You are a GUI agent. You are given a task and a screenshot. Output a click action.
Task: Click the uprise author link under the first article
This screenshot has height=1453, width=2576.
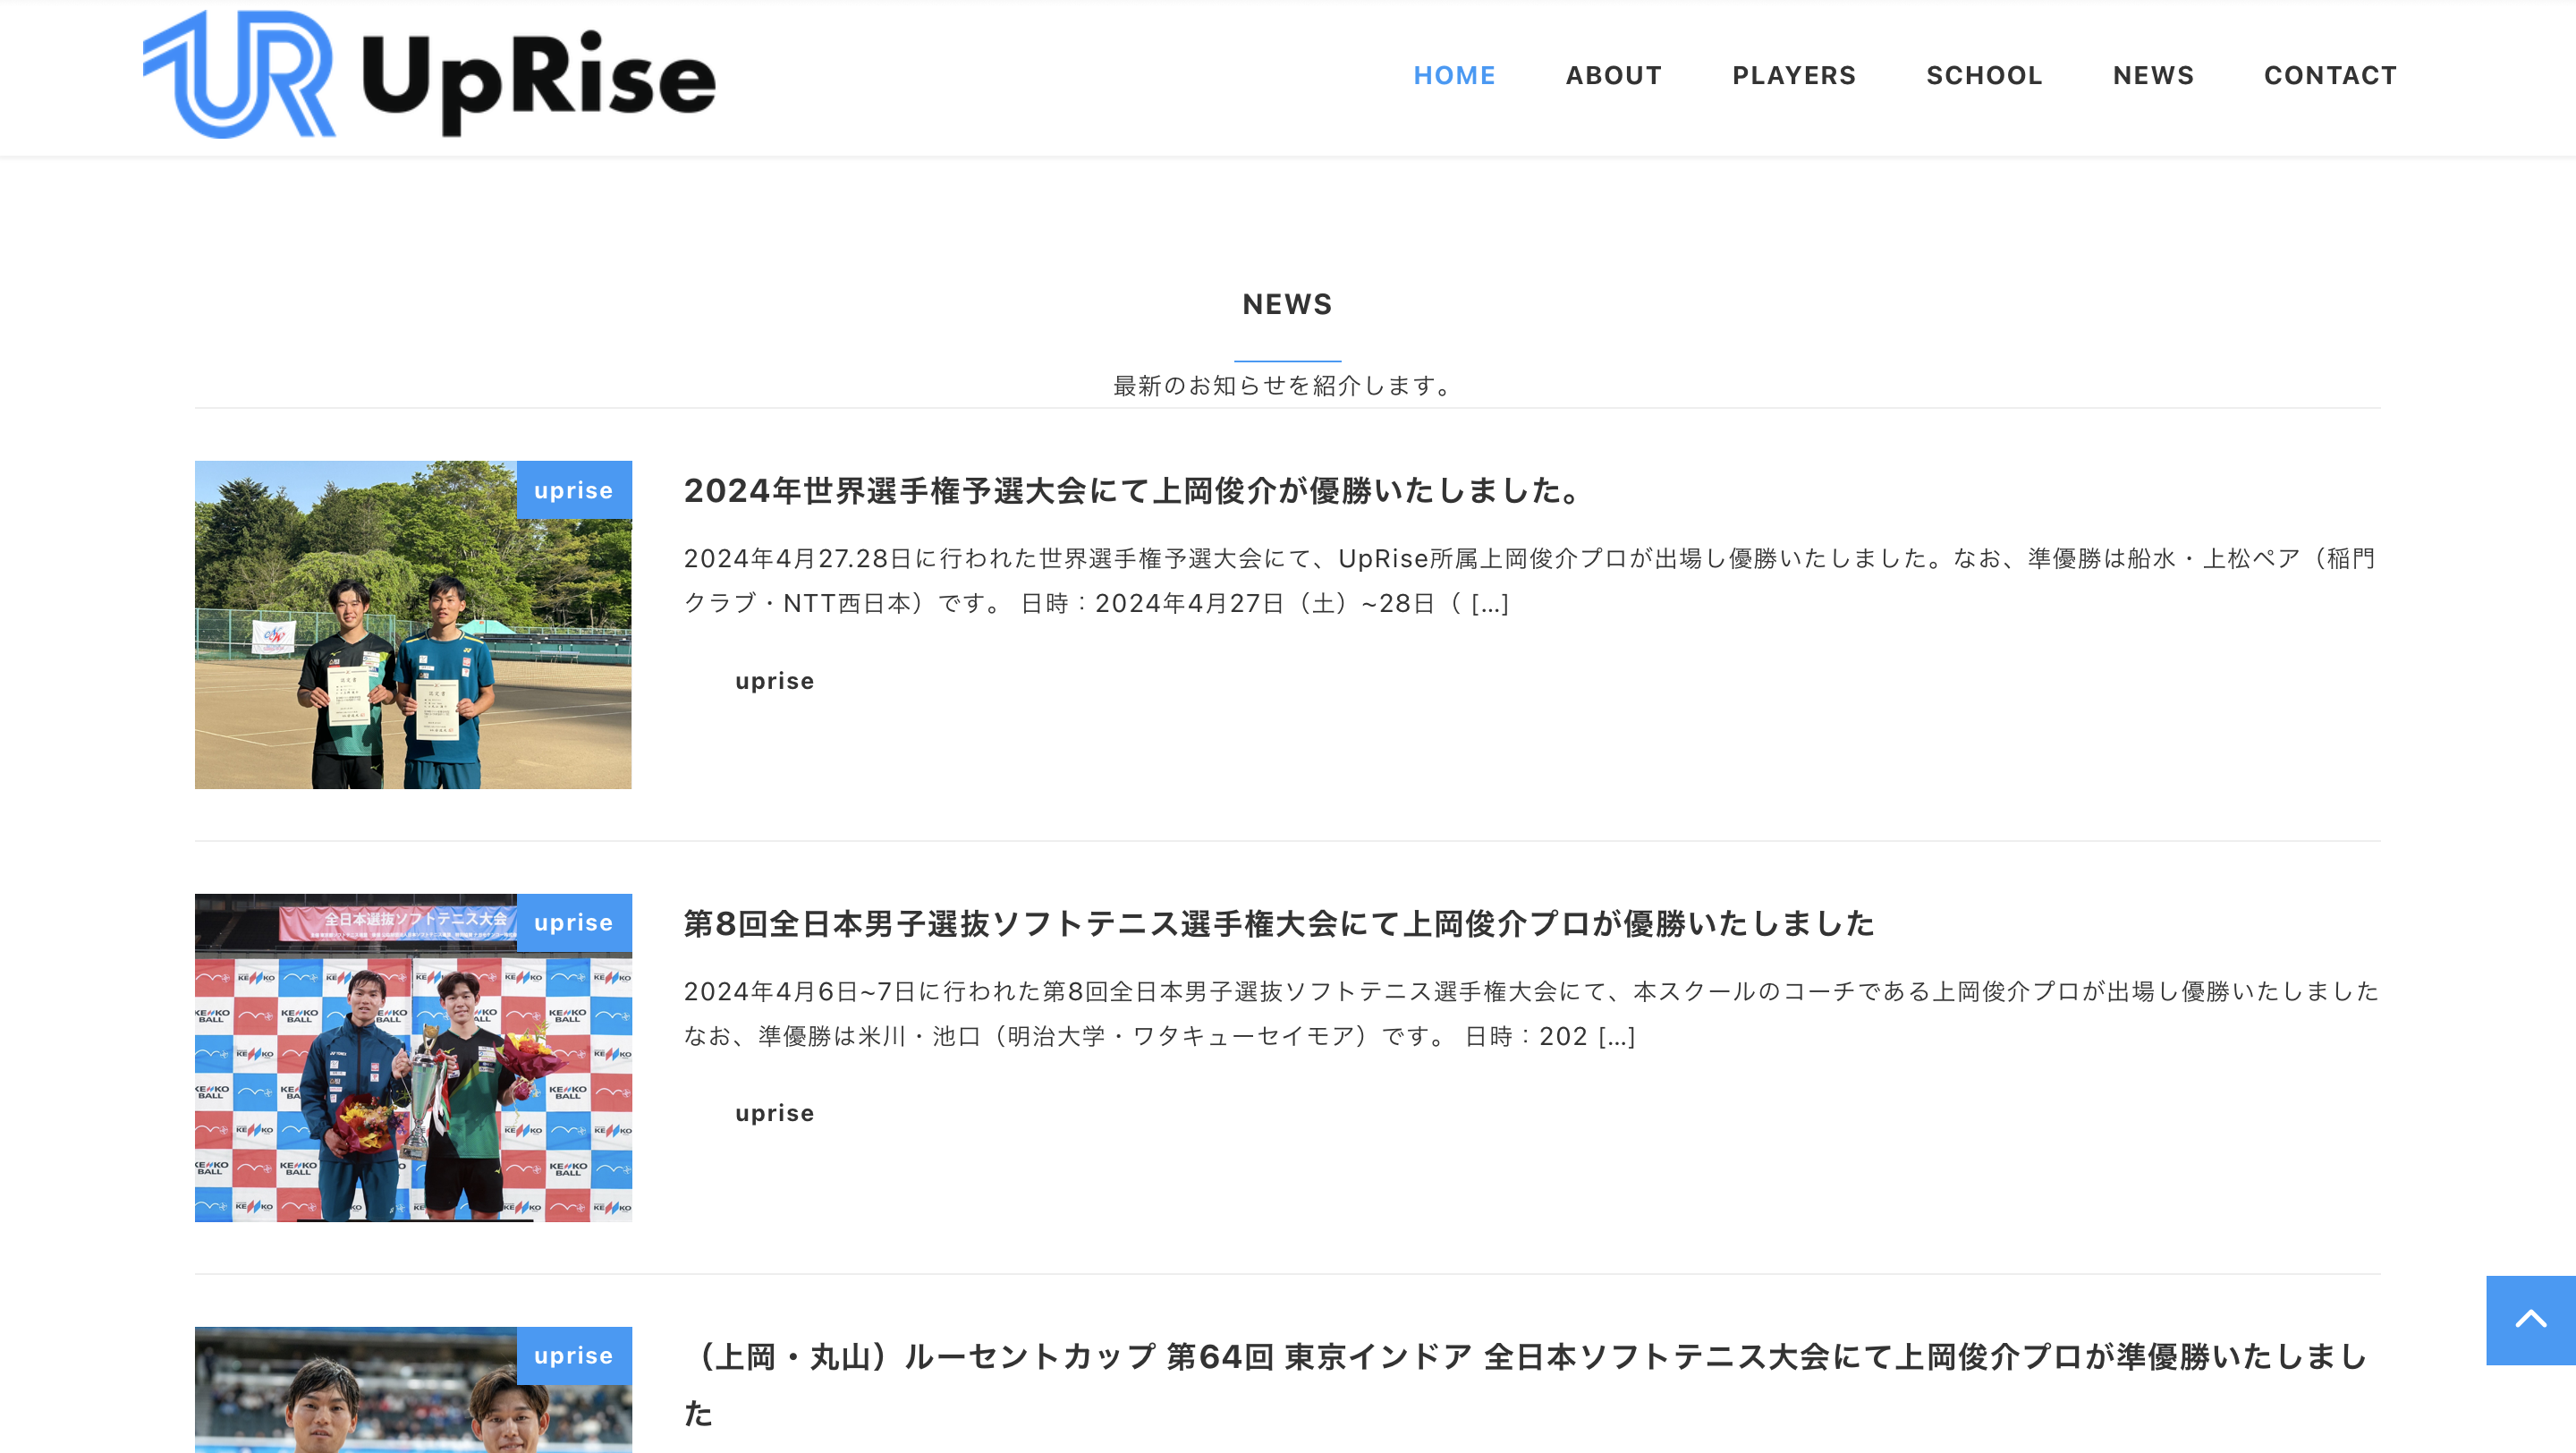click(774, 681)
